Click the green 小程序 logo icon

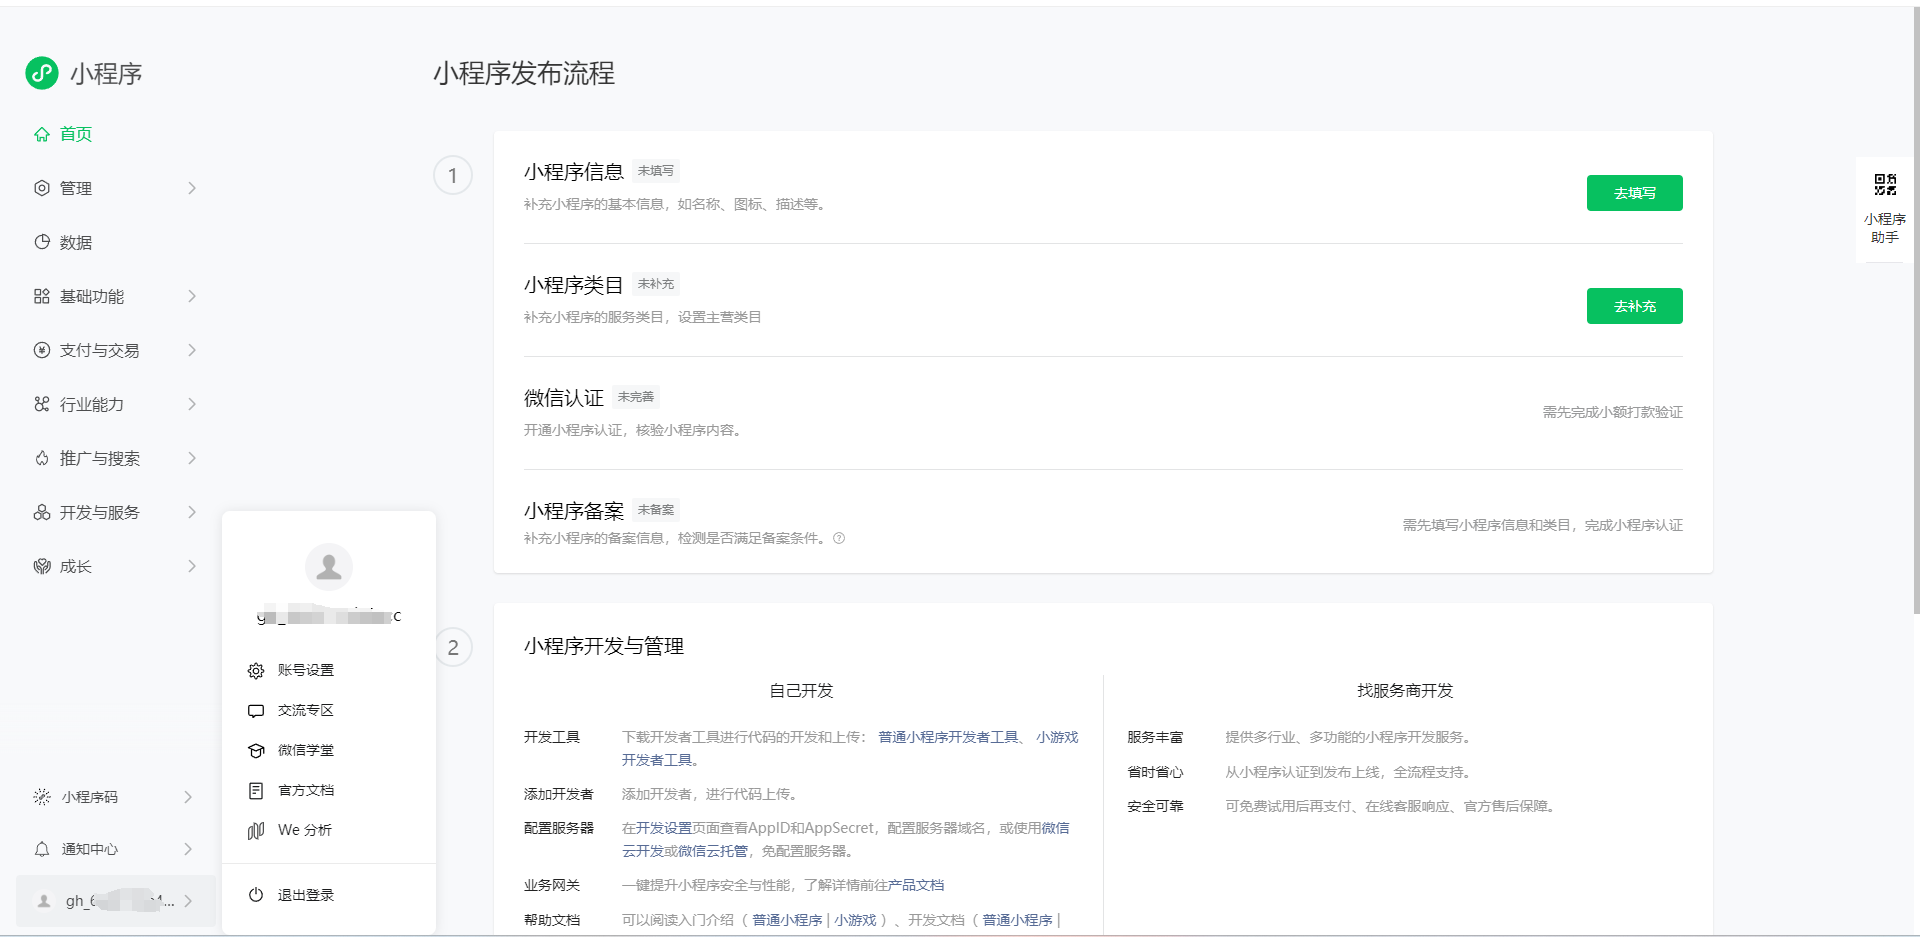(x=42, y=73)
